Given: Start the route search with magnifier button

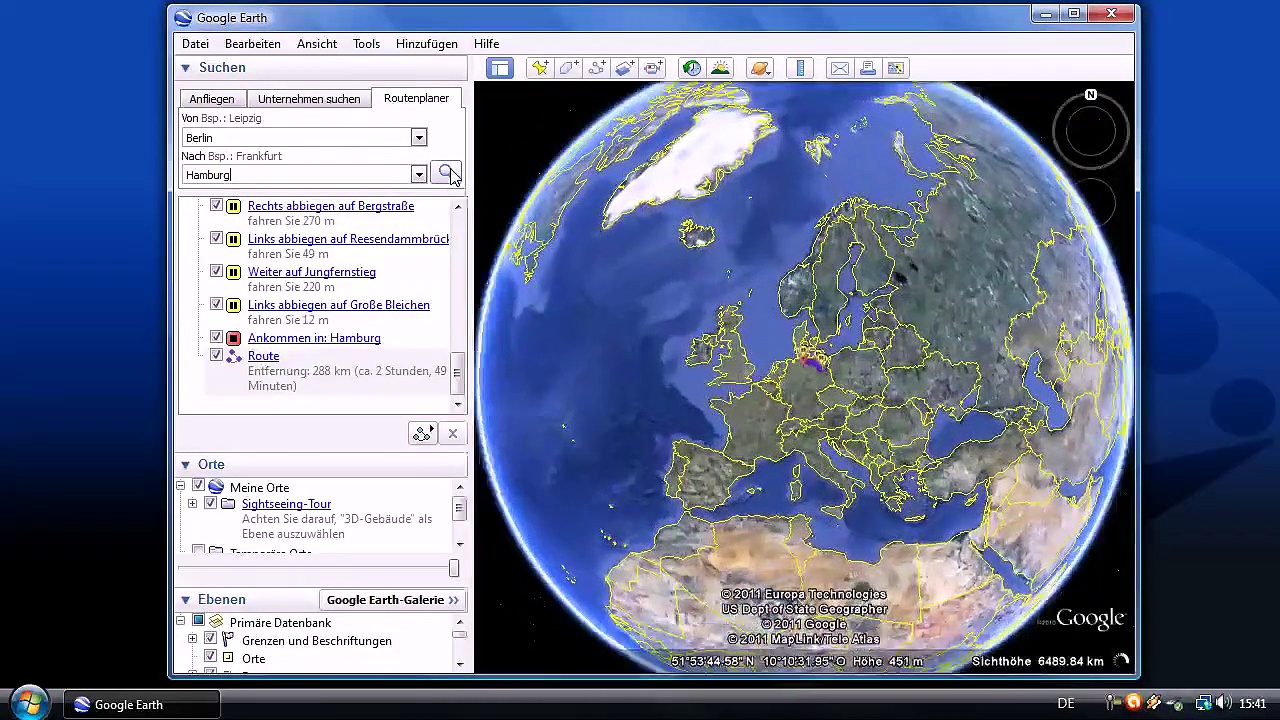Looking at the screenshot, I should 446,173.
